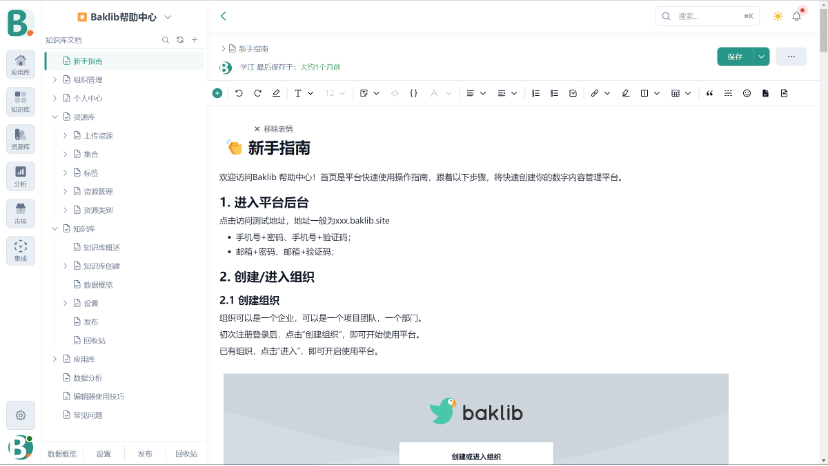Insert a block quote
This screenshot has height=466, width=828.
pos(709,93)
